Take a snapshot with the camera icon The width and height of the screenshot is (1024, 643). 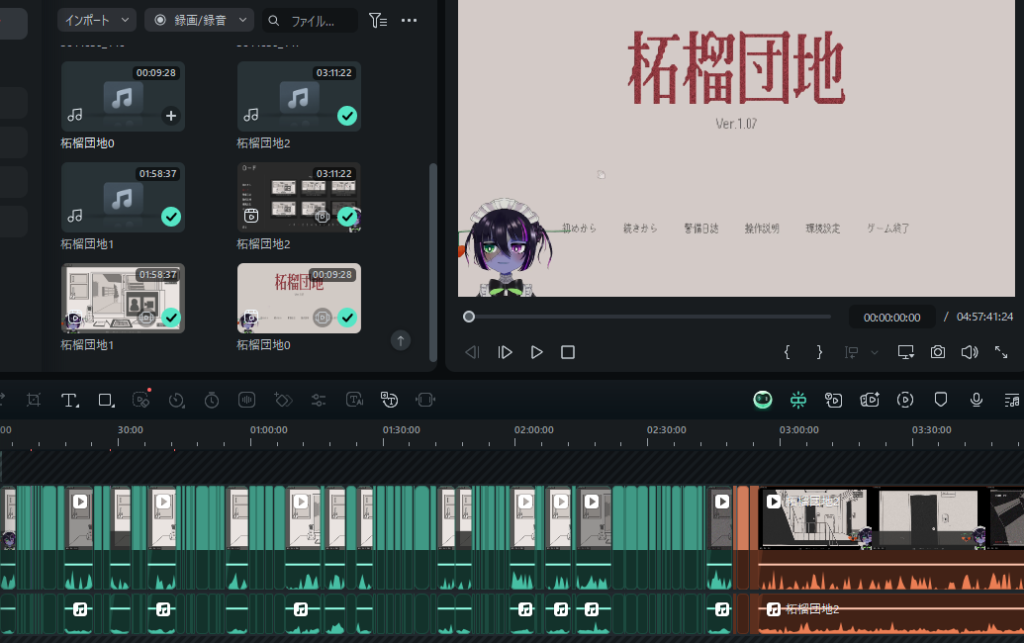pos(938,352)
